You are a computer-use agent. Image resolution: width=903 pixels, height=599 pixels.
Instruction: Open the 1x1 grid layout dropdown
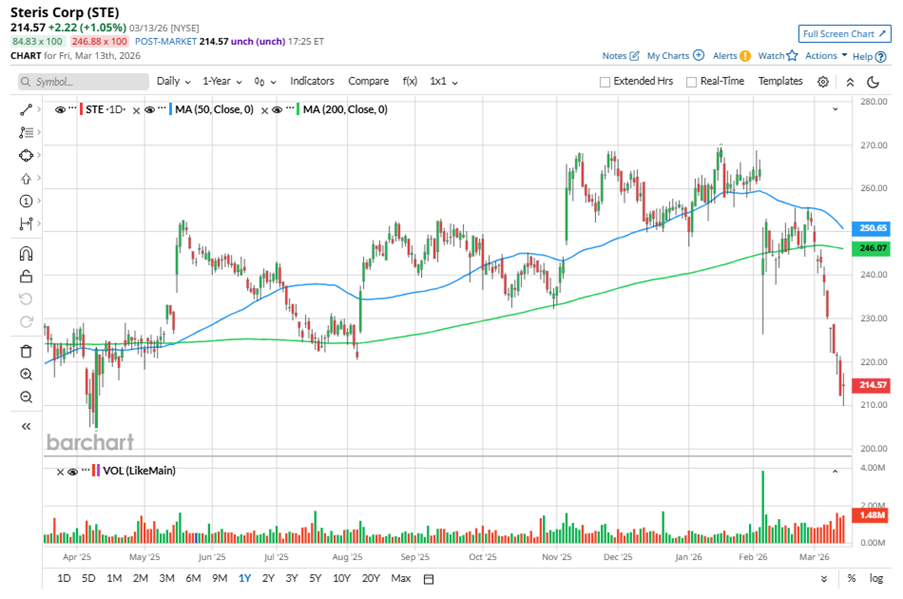coord(443,81)
